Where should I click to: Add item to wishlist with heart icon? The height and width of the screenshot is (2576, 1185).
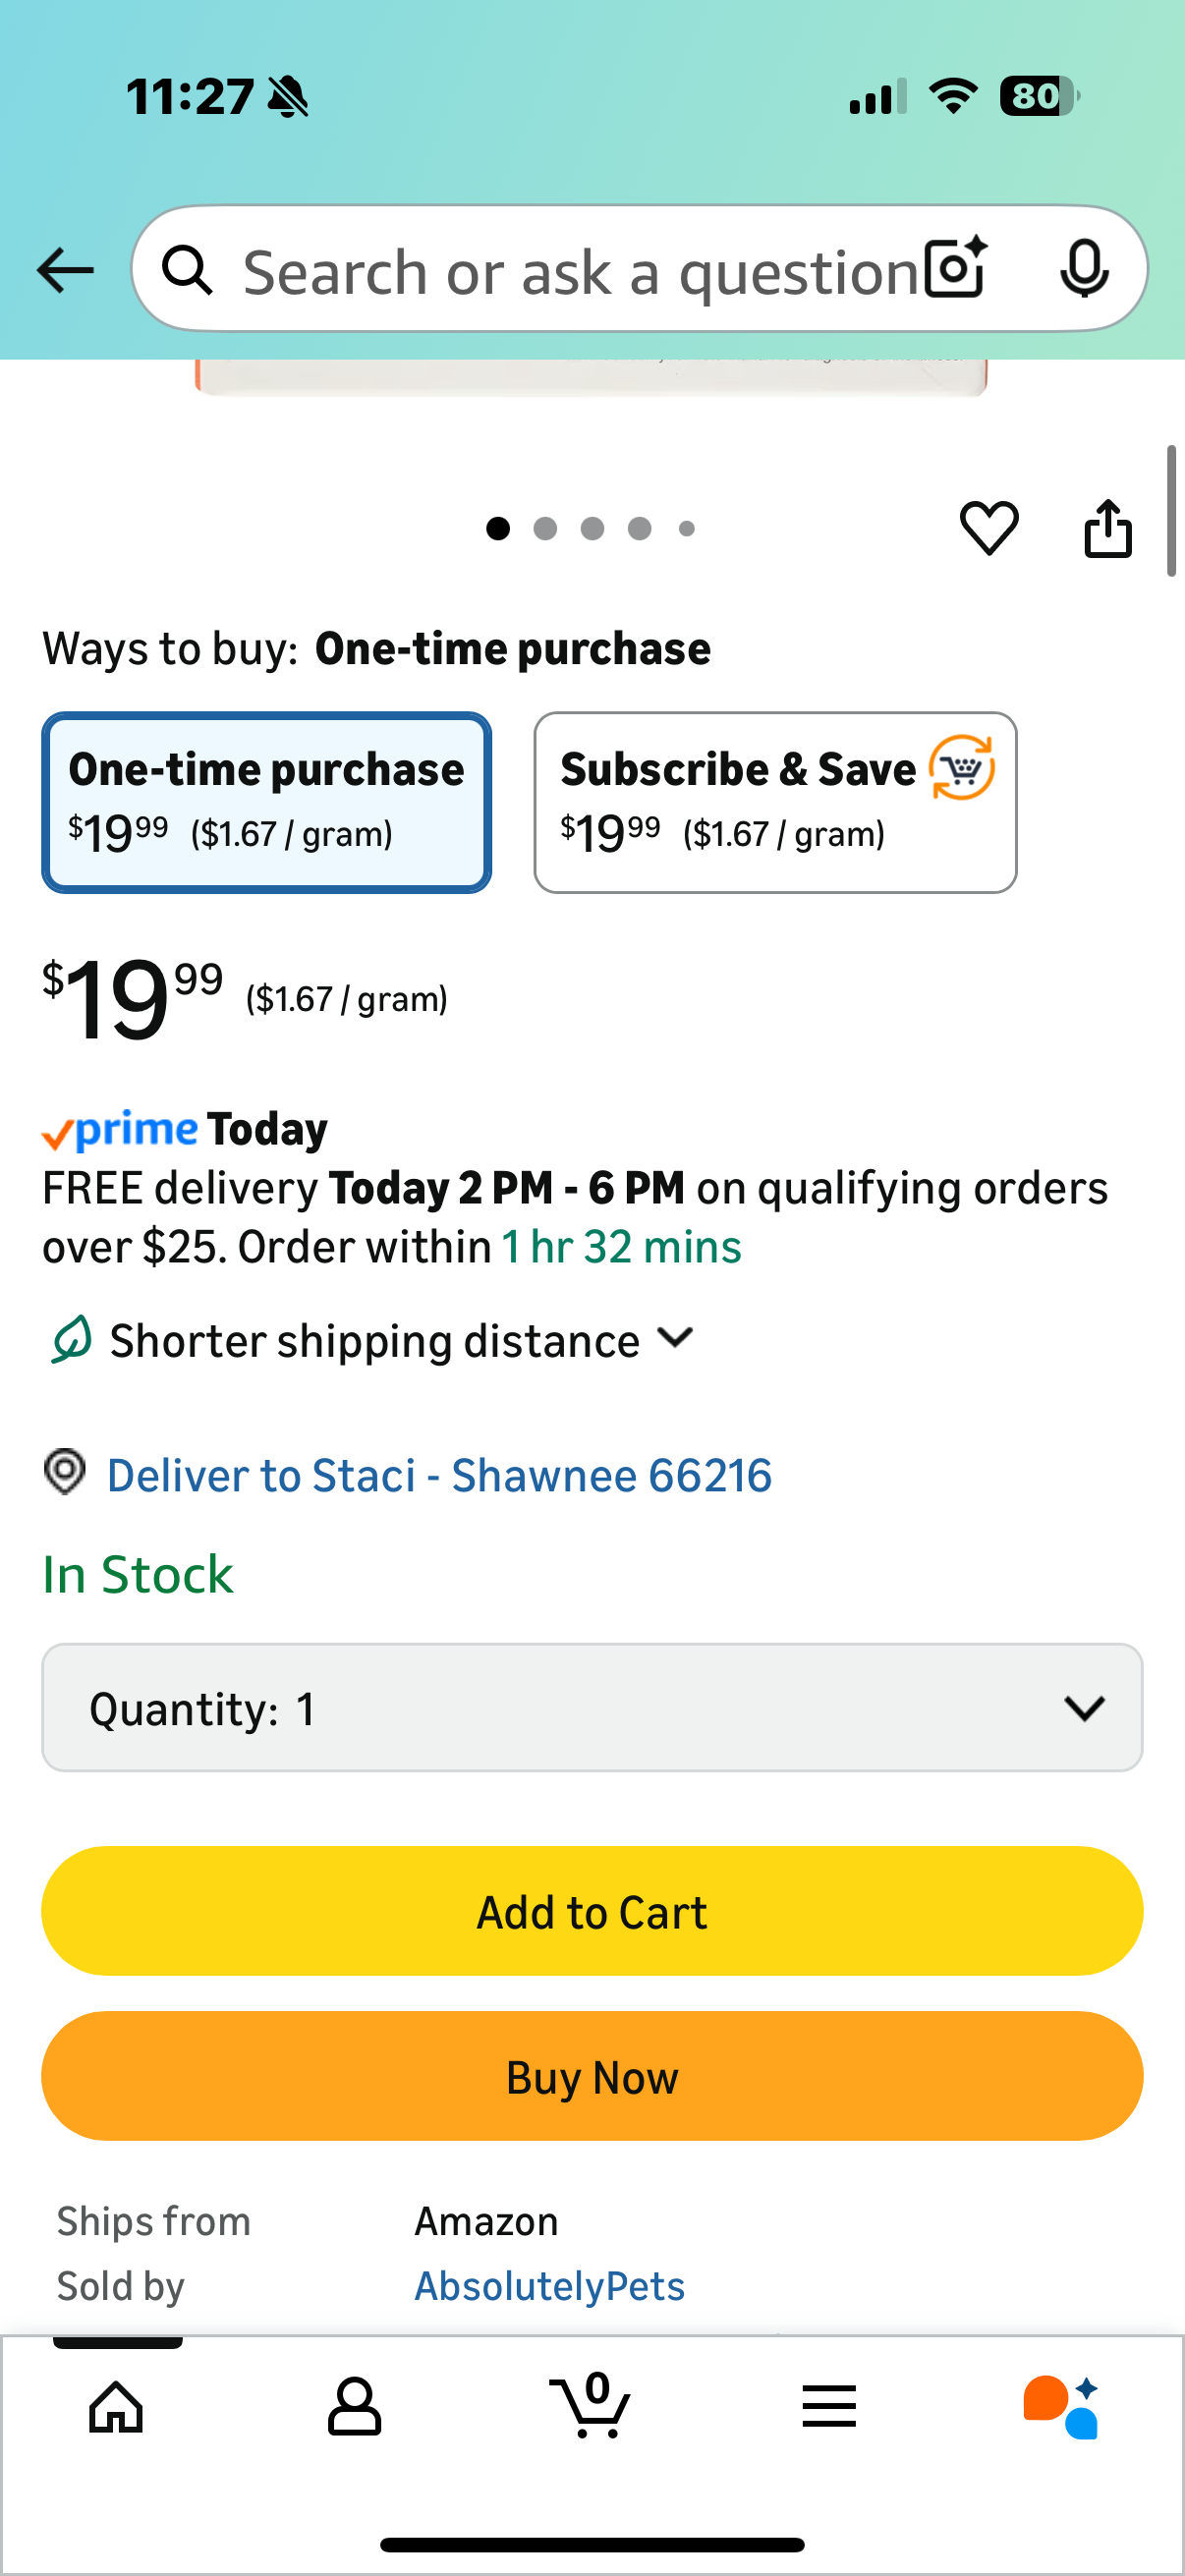pos(989,527)
